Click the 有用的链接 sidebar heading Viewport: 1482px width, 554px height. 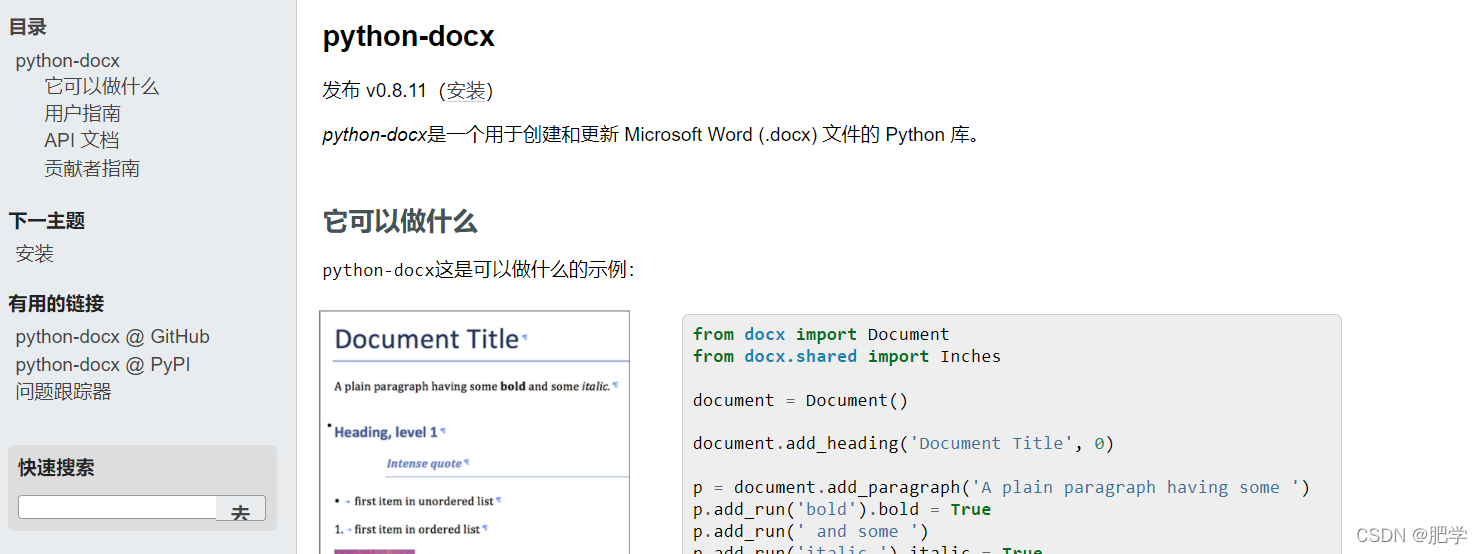click(56, 304)
